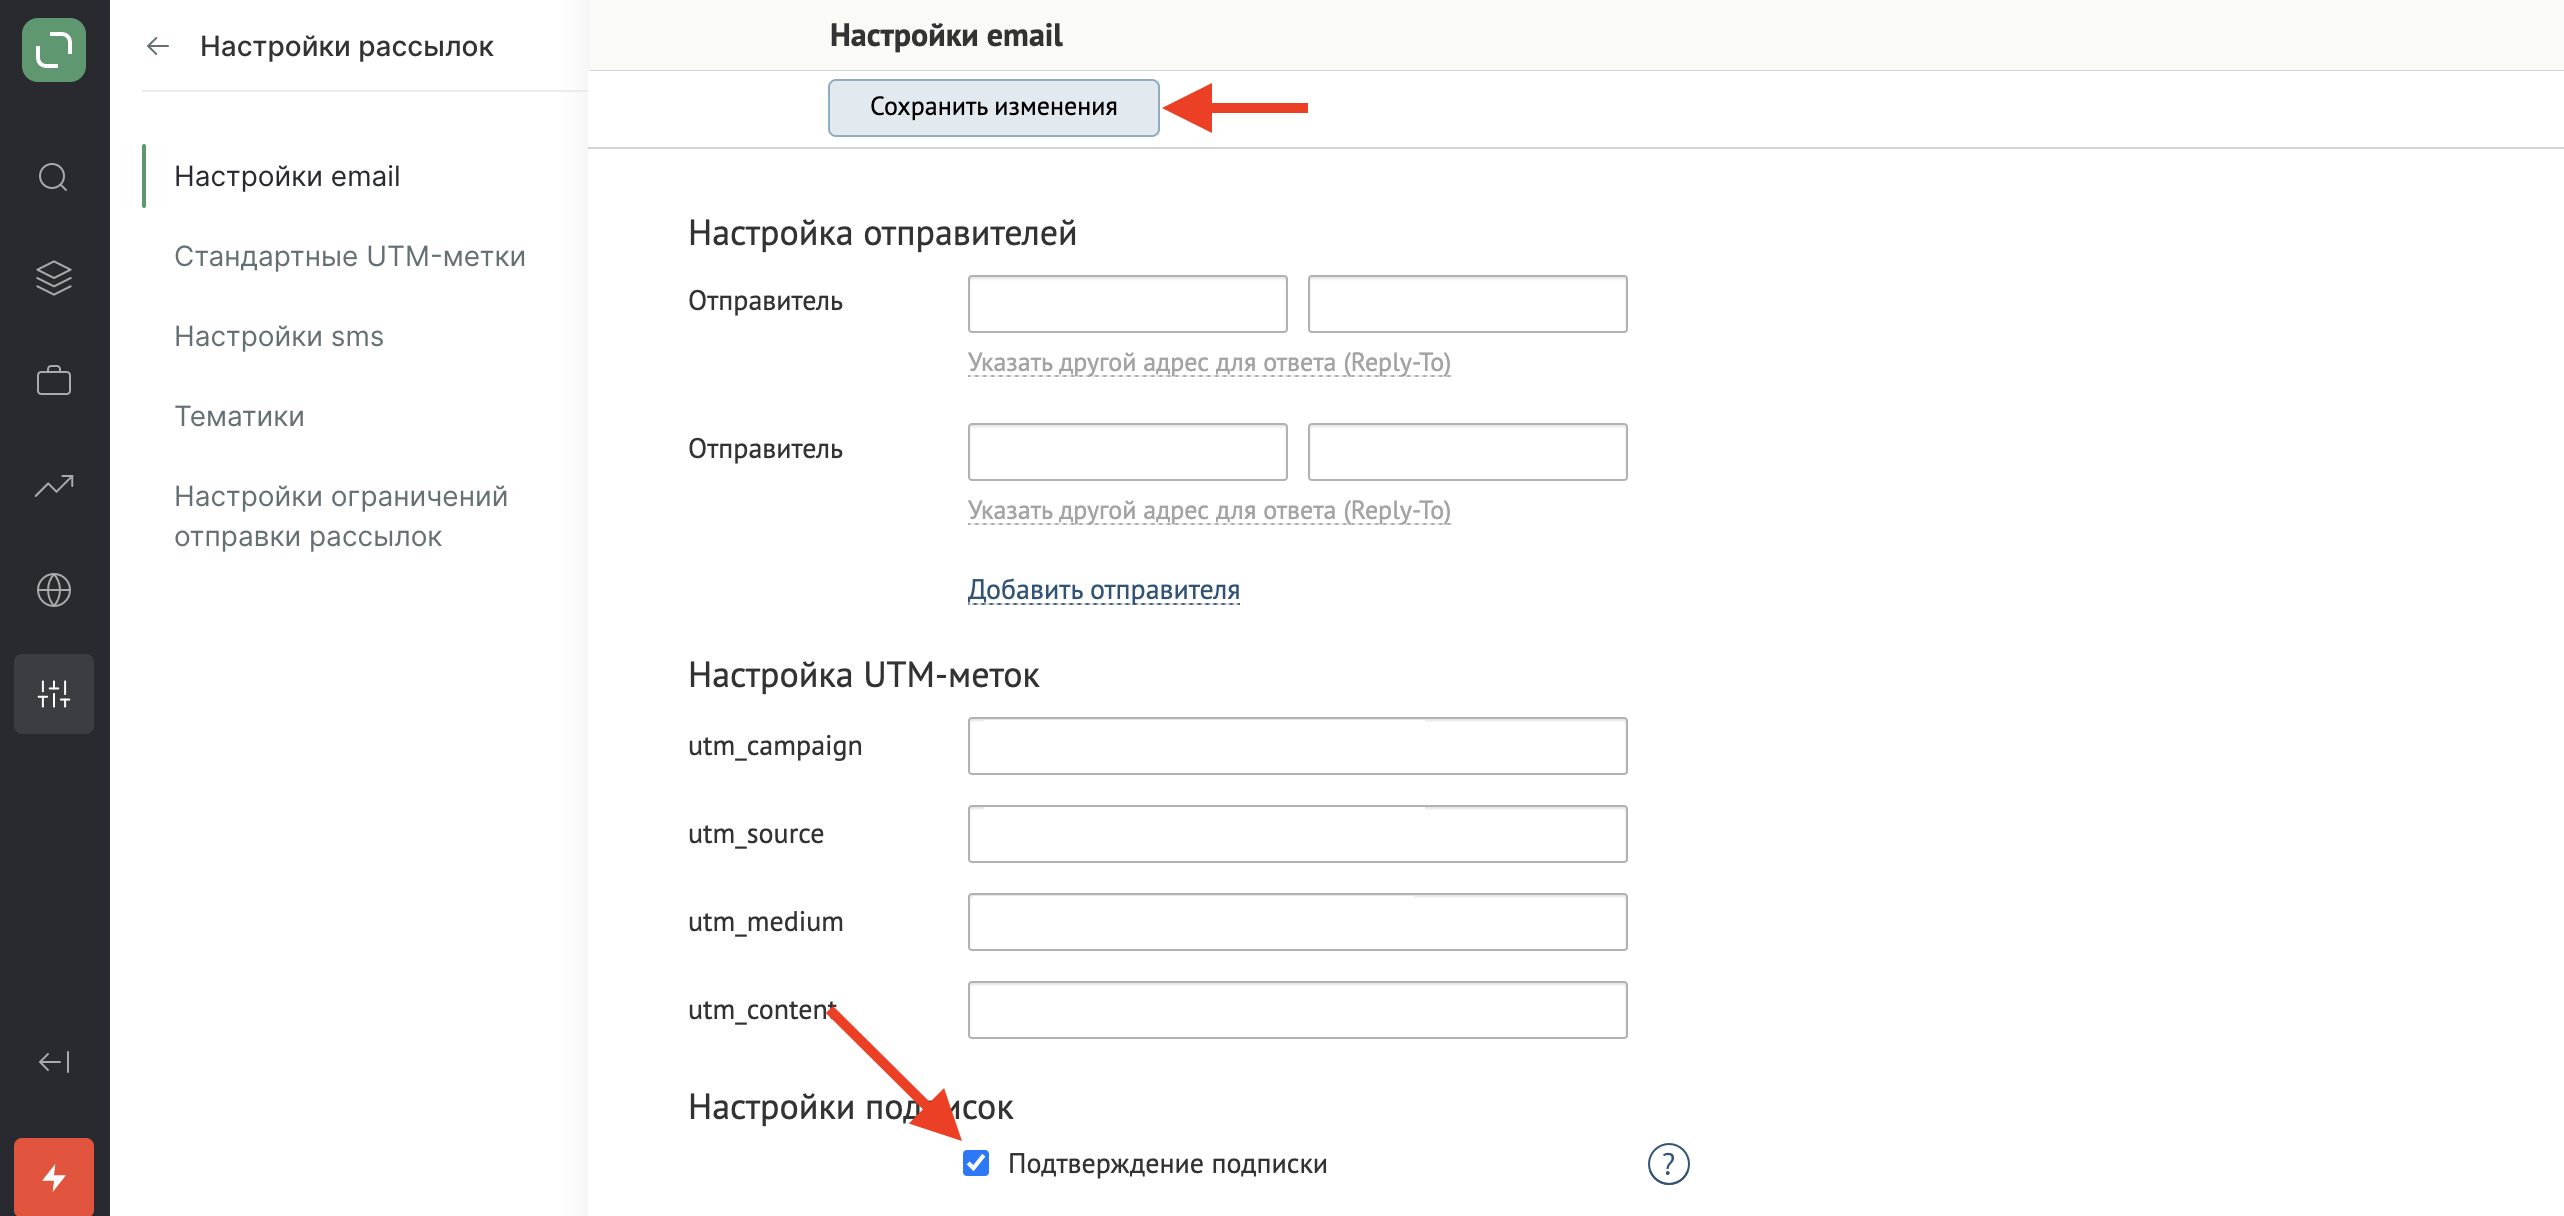Click Reply-To link under first Отправитель
Screen dimensions: 2564x1216
tap(1209, 362)
